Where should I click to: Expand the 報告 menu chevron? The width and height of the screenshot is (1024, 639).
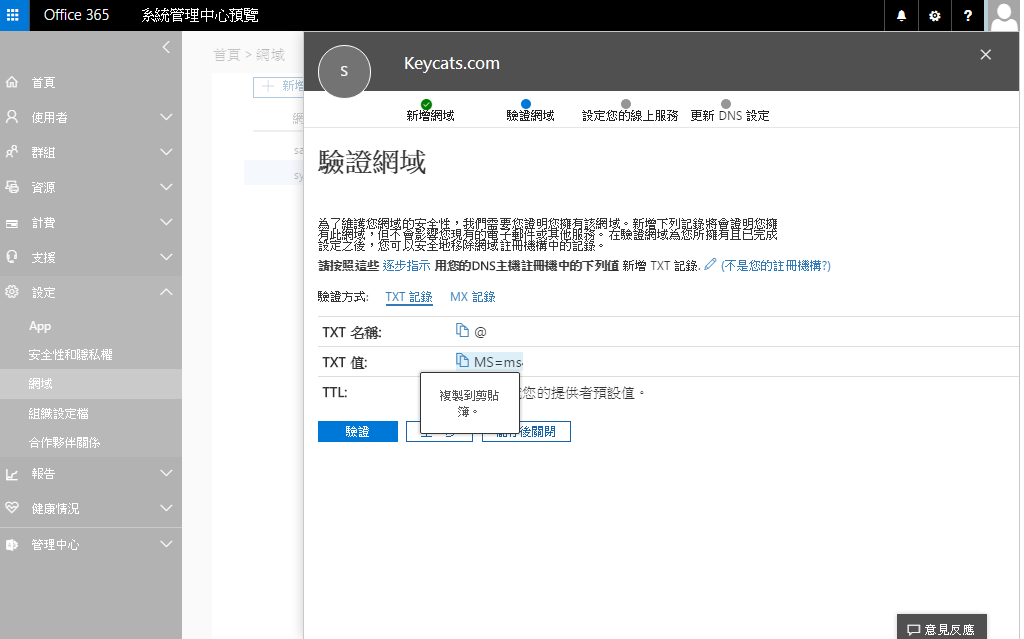(166, 473)
